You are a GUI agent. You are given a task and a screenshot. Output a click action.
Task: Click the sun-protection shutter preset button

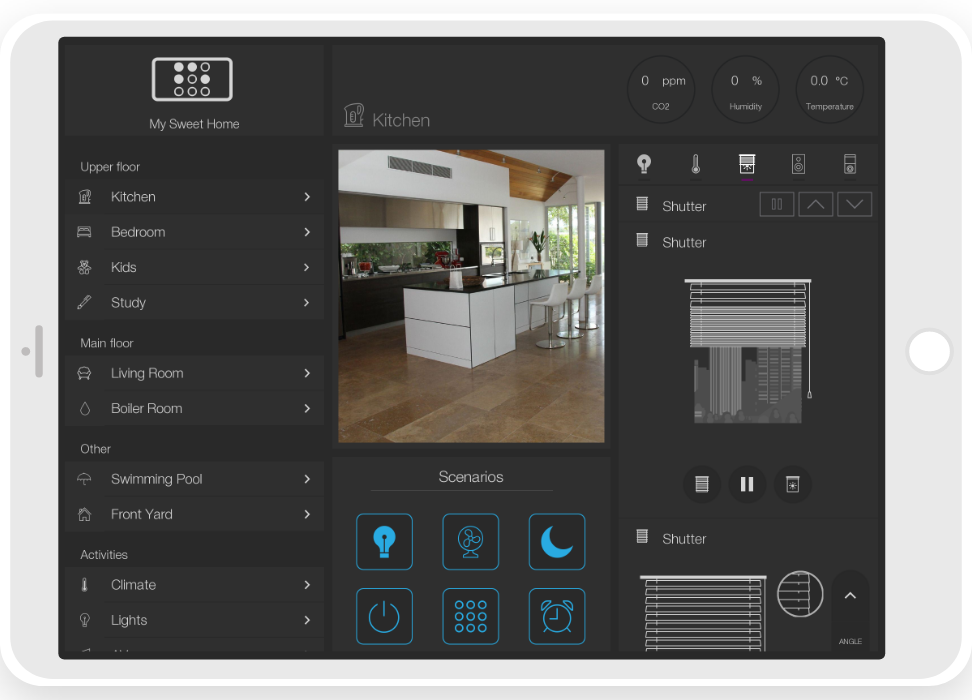792,485
